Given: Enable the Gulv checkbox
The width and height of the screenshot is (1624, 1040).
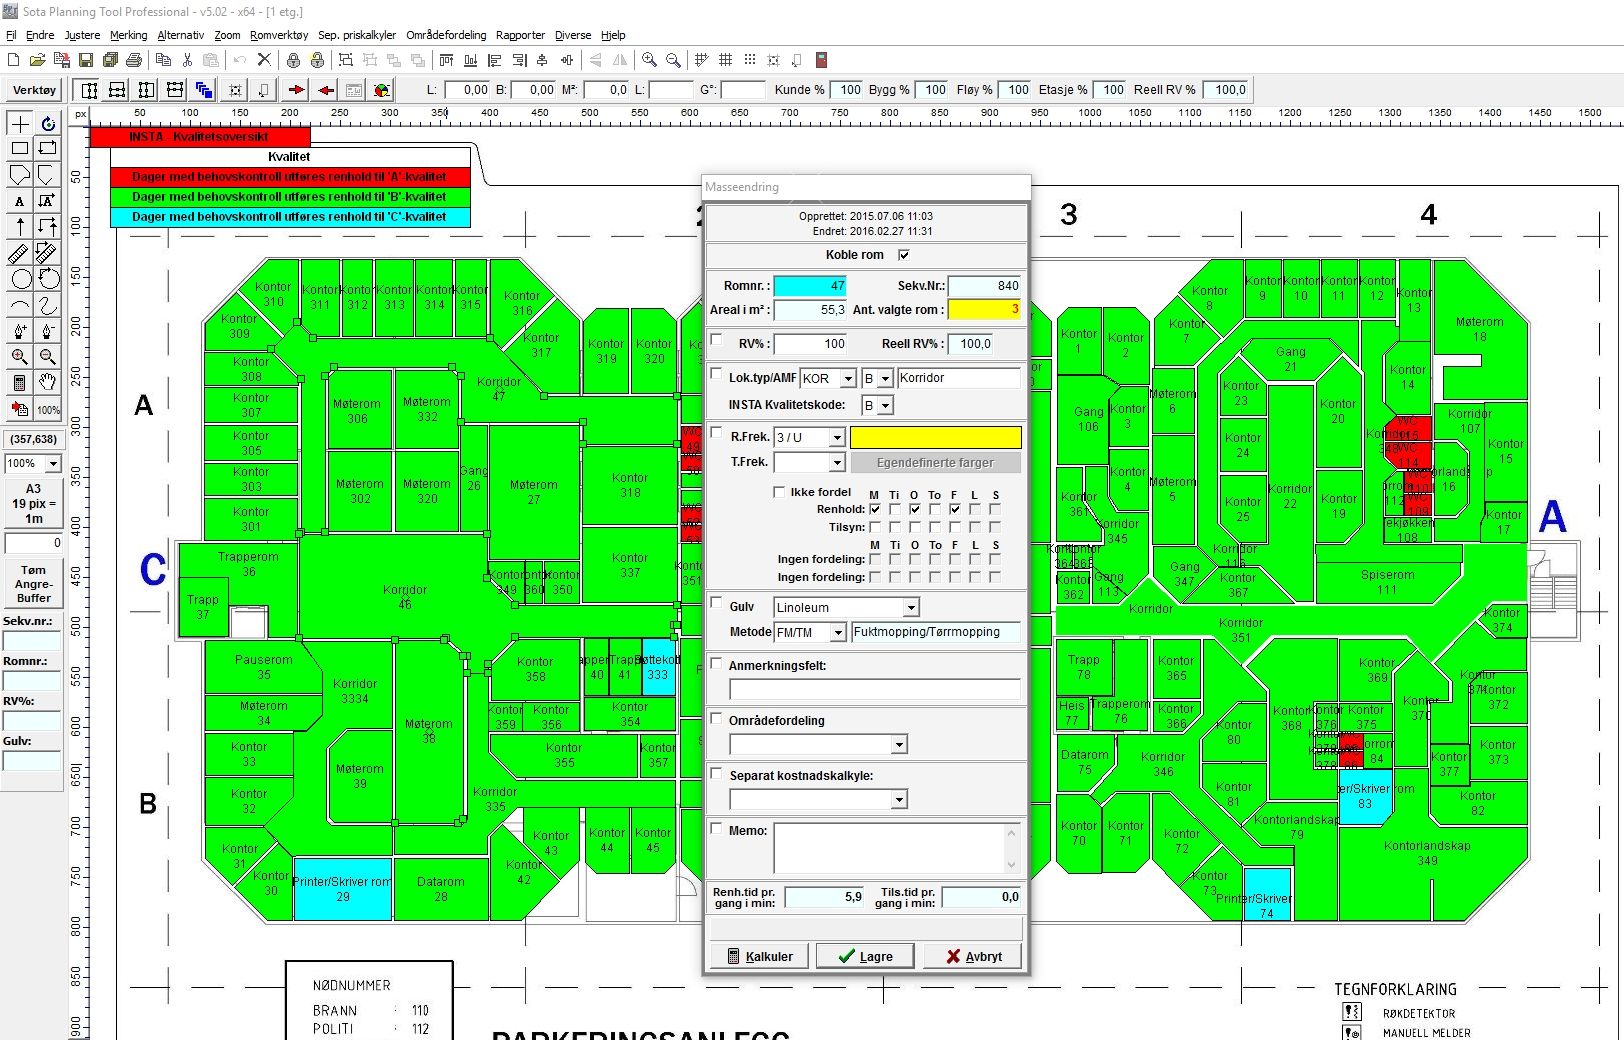Looking at the screenshot, I should 716,603.
